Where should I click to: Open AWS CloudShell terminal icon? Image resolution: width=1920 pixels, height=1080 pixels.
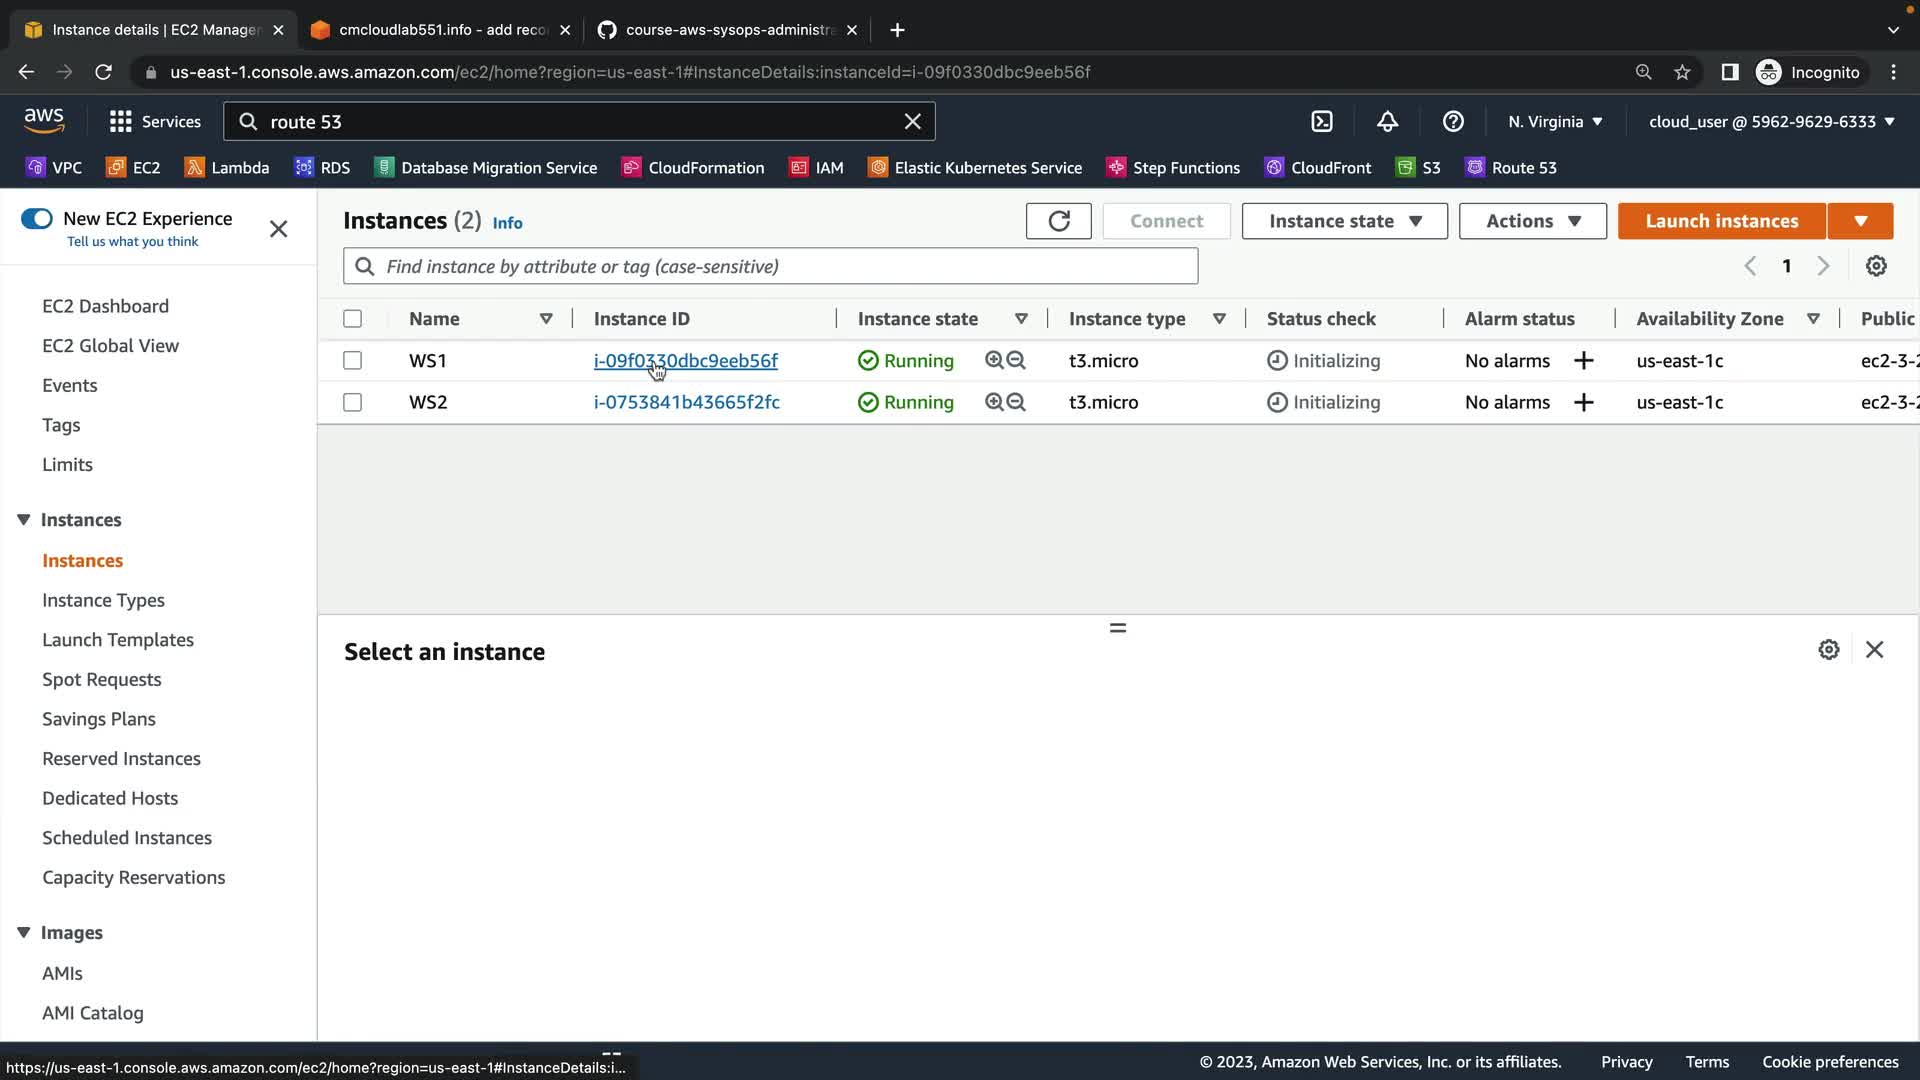tap(1322, 121)
